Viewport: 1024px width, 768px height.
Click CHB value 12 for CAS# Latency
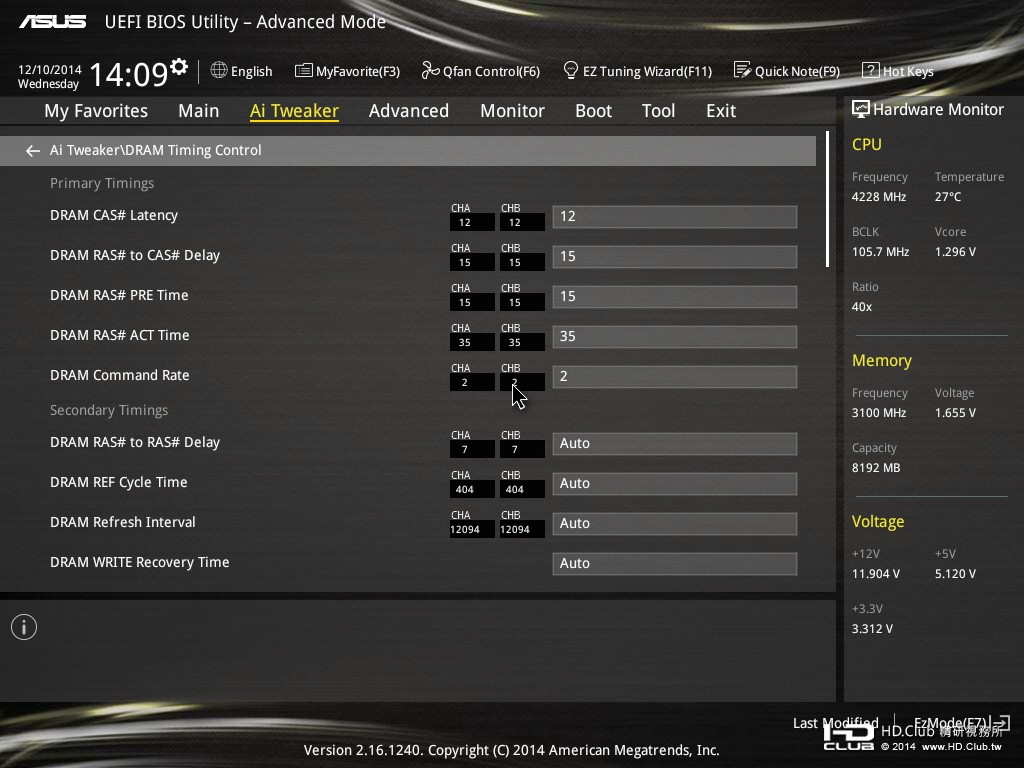[522, 223]
